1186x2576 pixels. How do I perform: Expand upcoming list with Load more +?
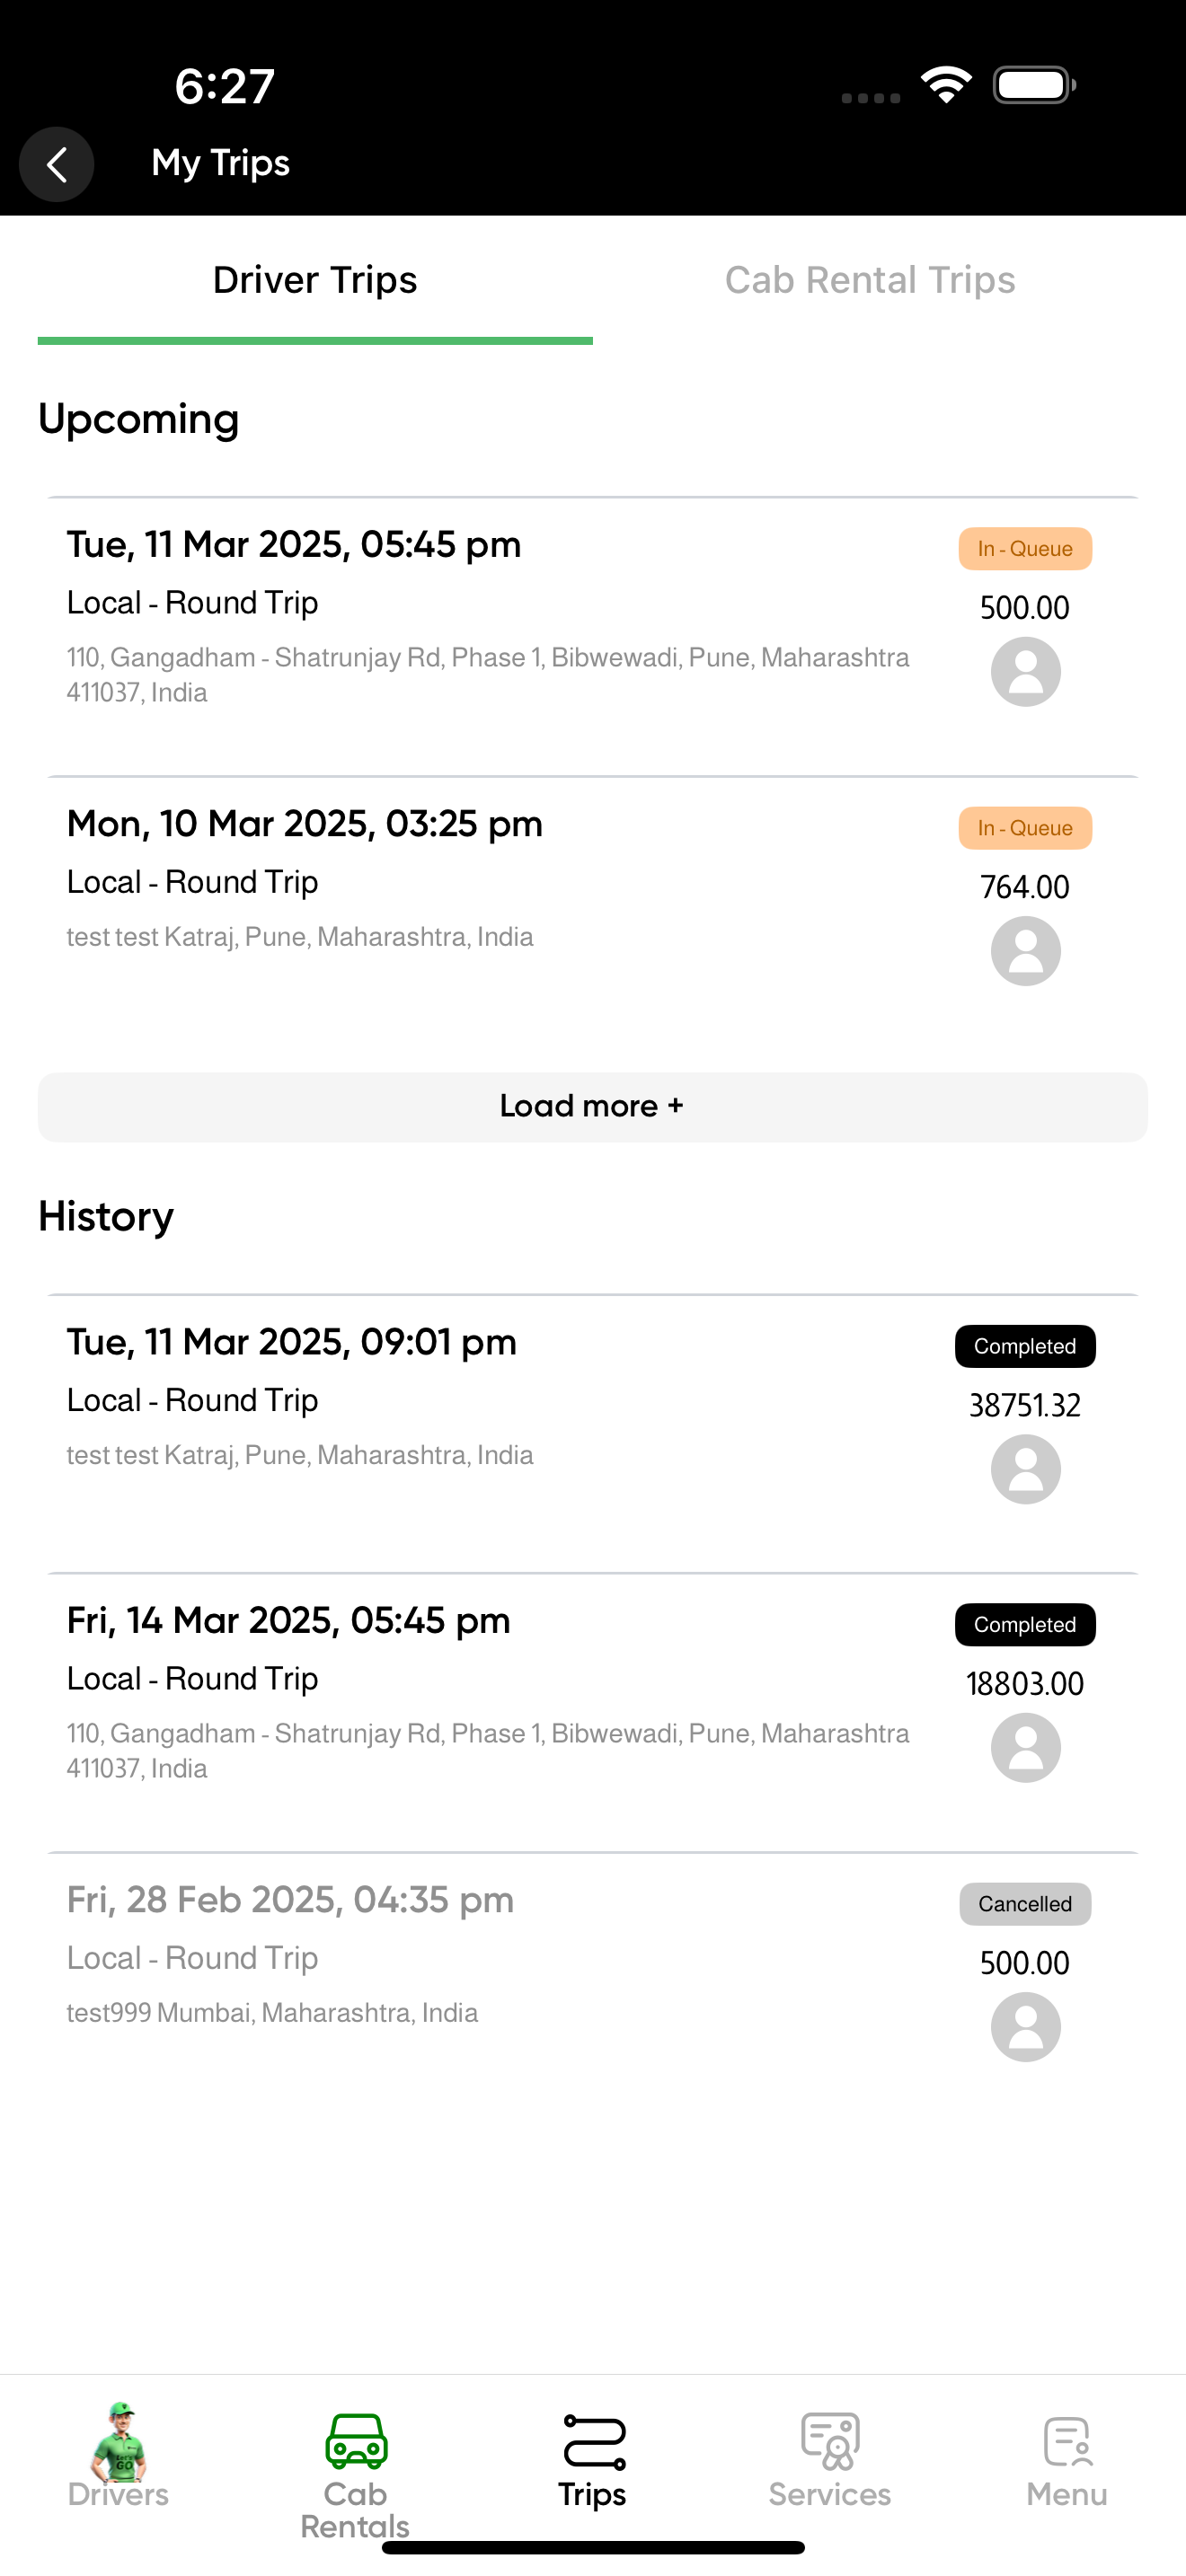(593, 1107)
